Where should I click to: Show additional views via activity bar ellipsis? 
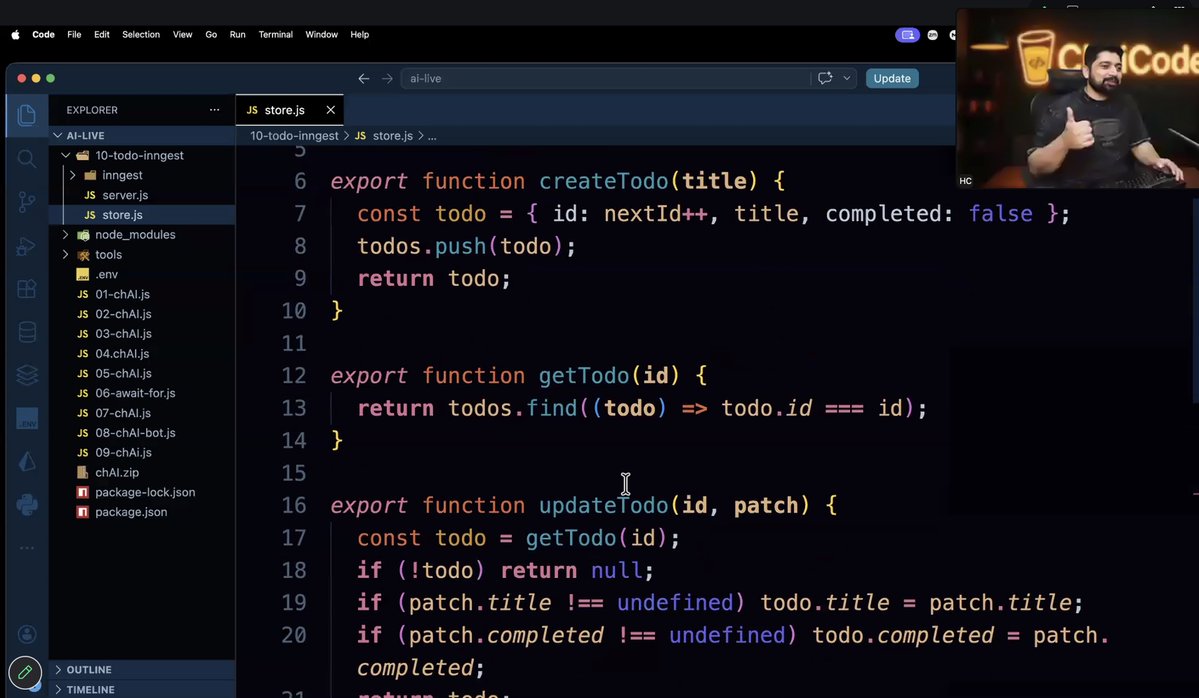(27, 547)
